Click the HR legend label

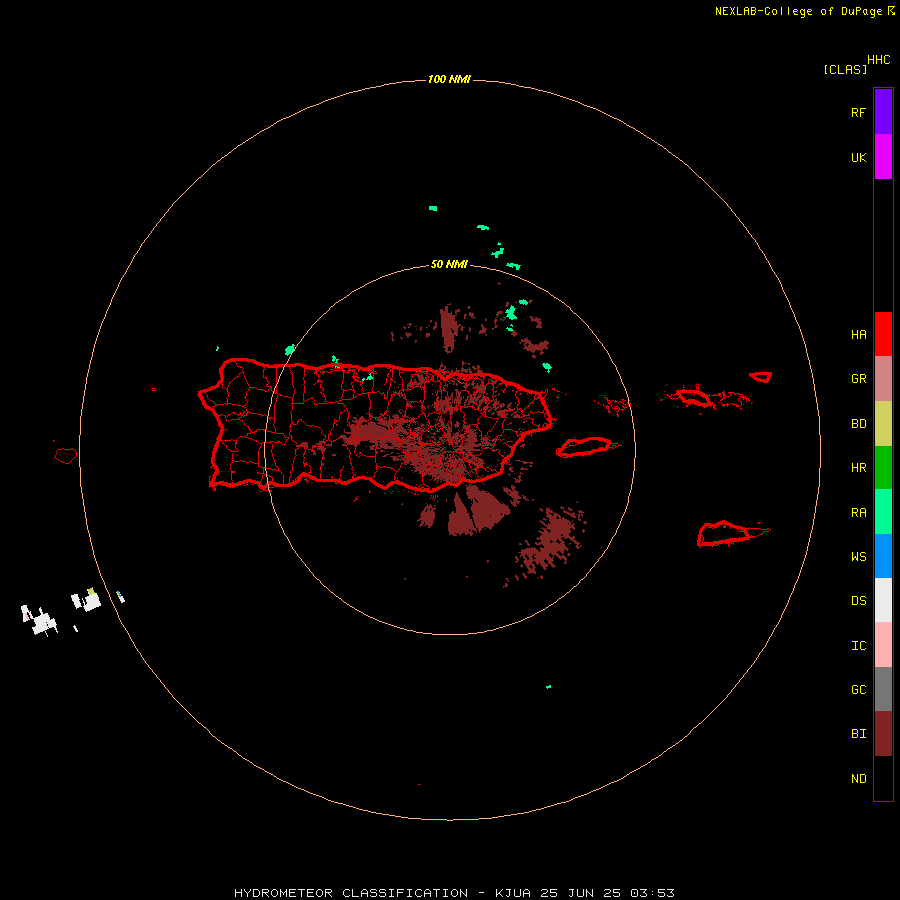click(858, 468)
